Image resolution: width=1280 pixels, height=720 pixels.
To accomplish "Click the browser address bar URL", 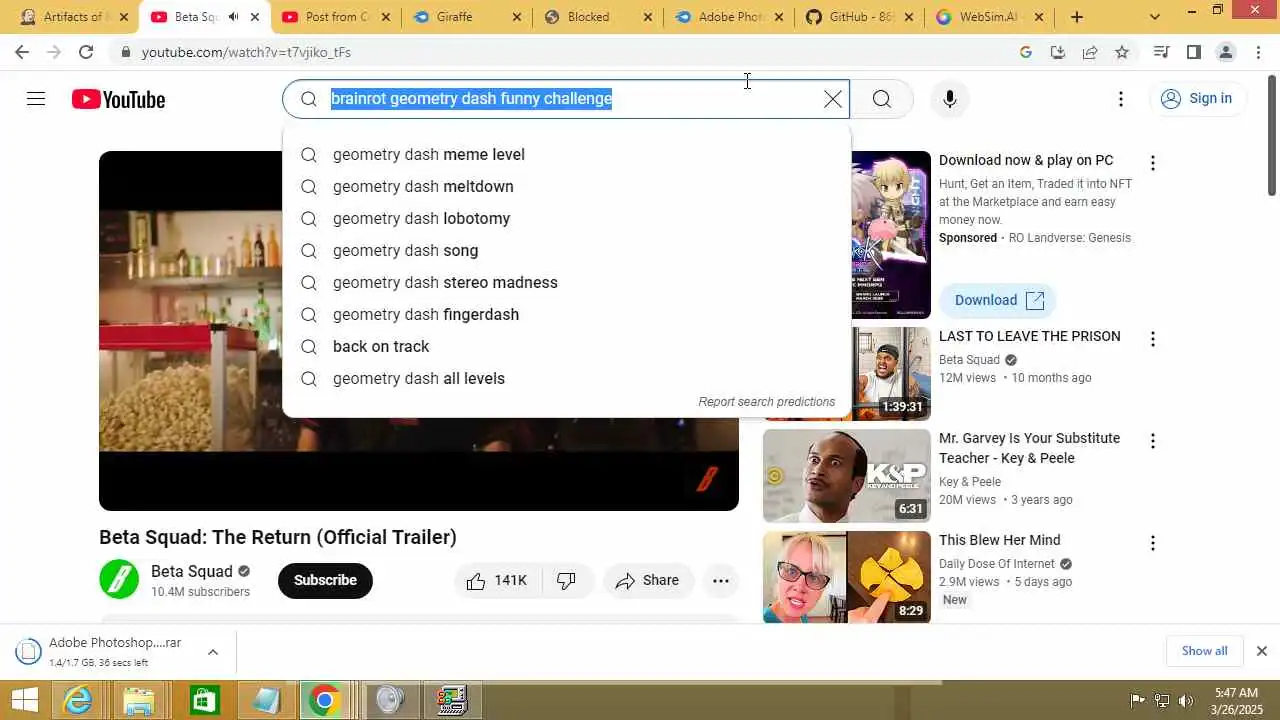I will coord(246,52).
